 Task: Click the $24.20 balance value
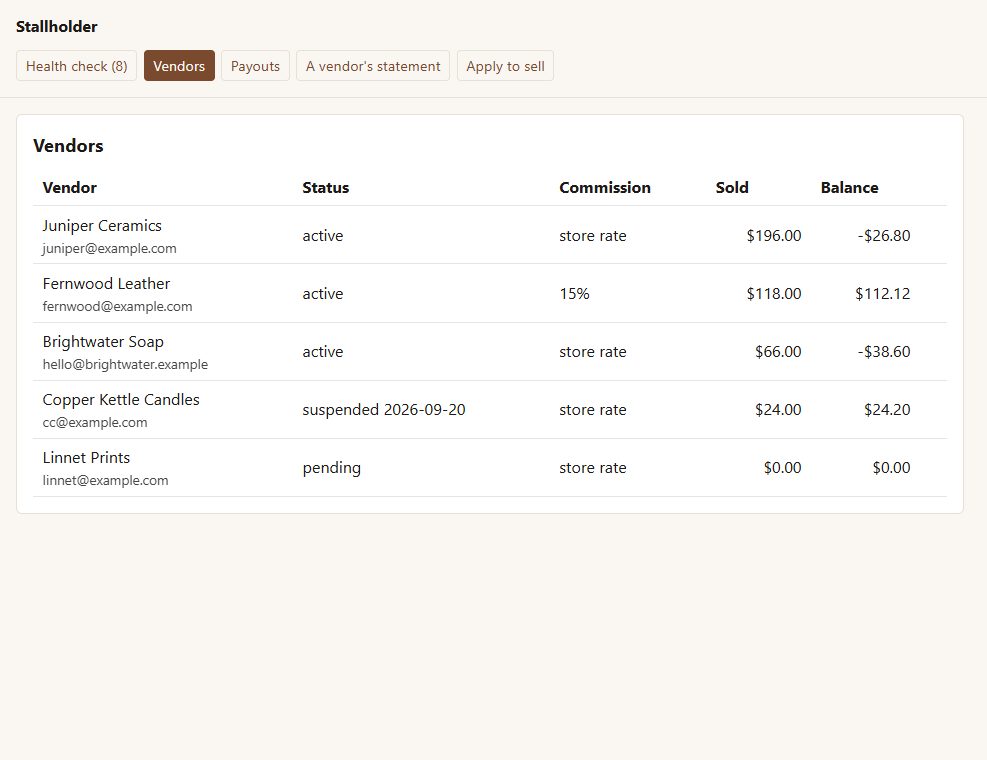(887, 409)
